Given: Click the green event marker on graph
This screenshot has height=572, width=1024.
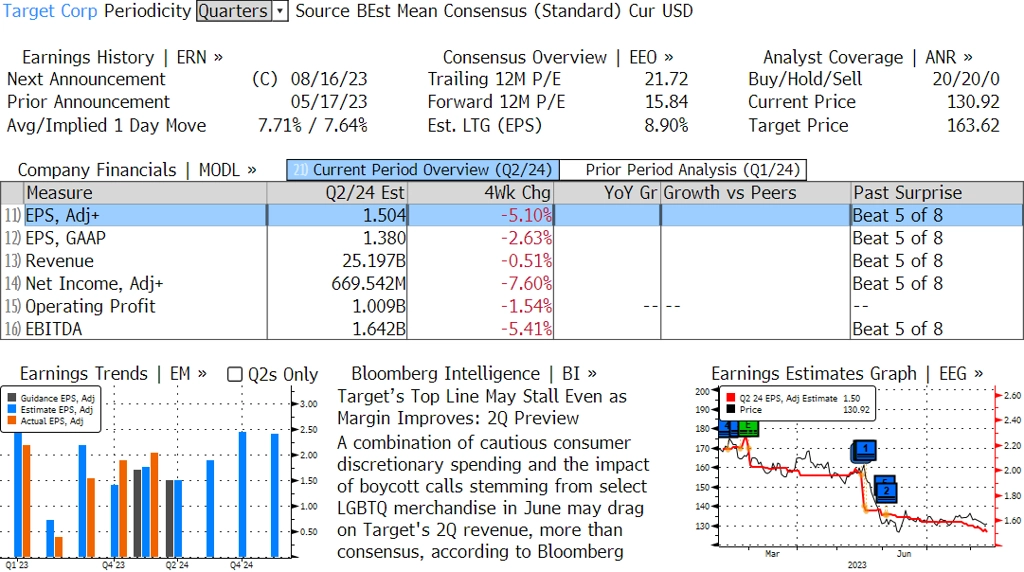Looking at the screenshot, I should click(x=748, y=427).
